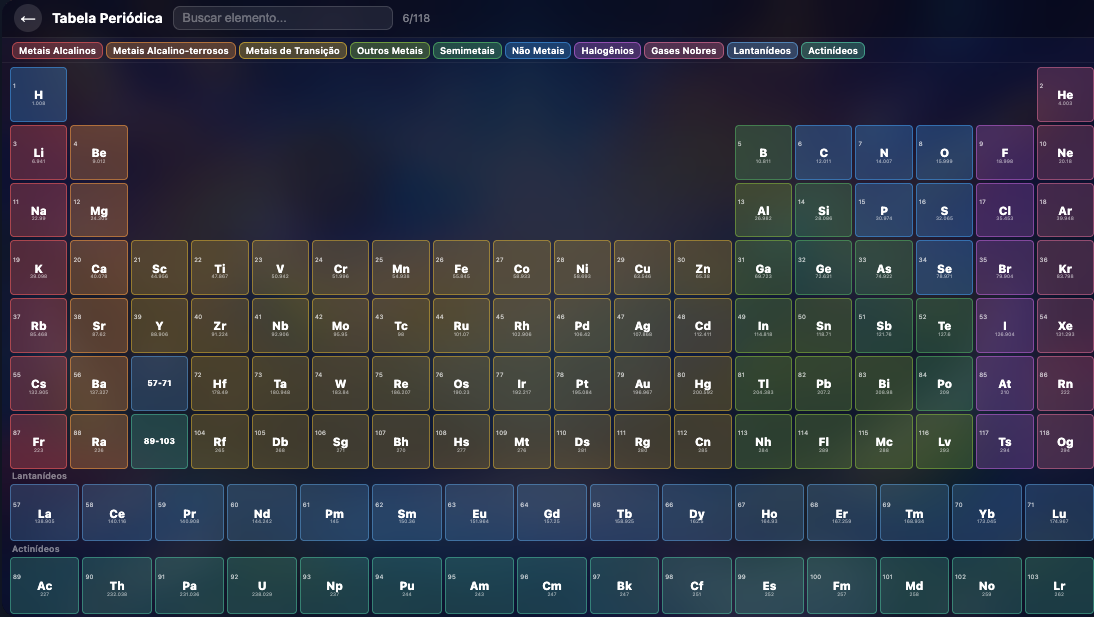This screenshot has height=617, width=1094.
Task: Click the Scandium (Sc) element
Action: point(159,268)
